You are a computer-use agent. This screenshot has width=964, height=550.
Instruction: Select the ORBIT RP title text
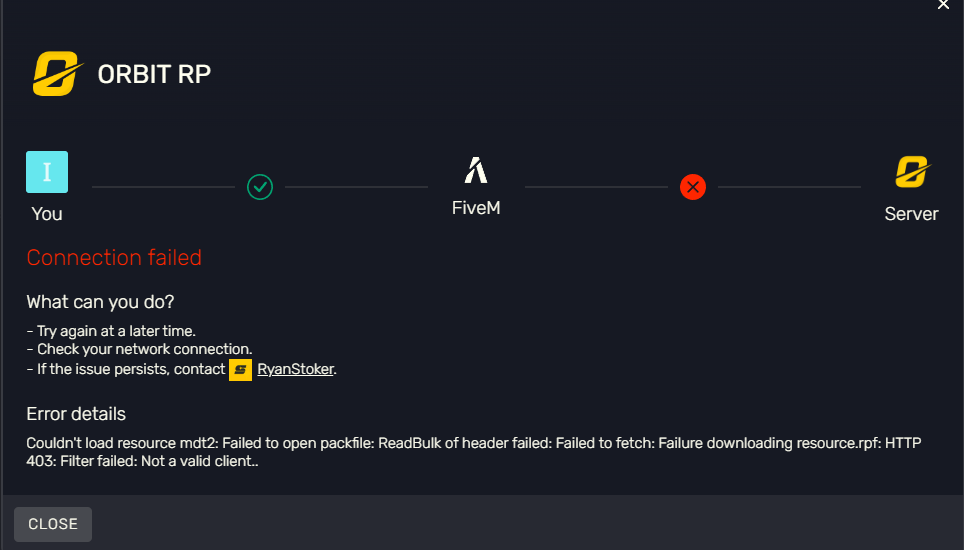[154, 75]
